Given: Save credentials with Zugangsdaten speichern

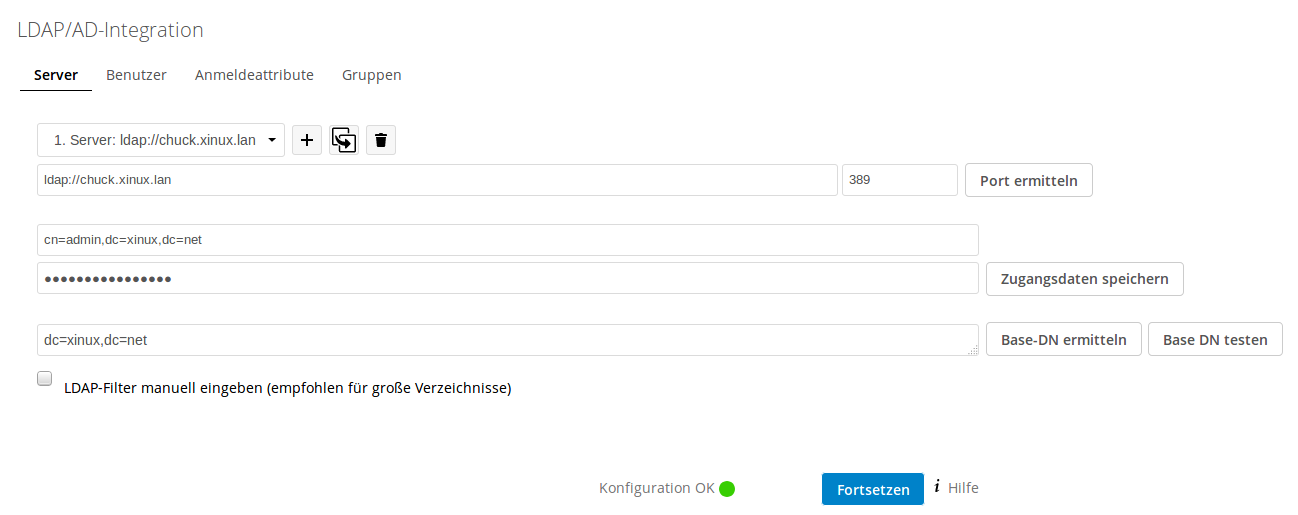Looking at the screenshot, I should pos(1085,279).
